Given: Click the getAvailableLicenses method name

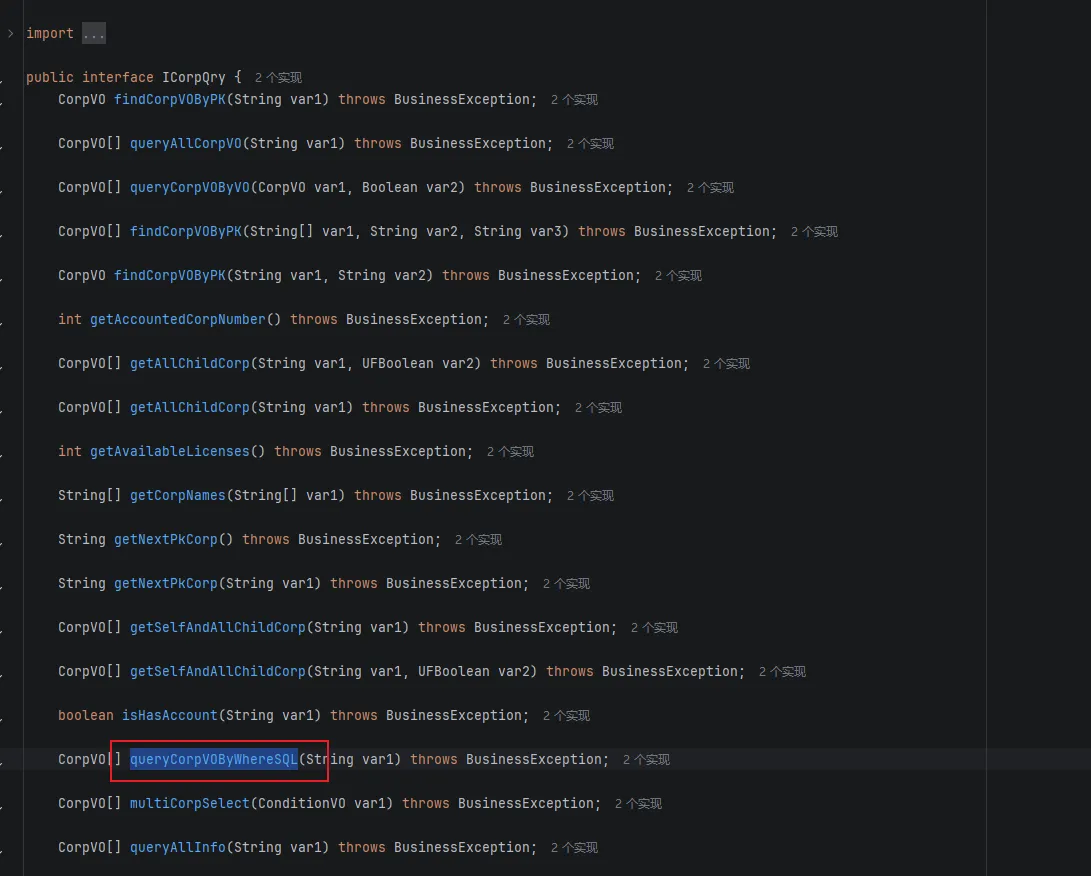Looking at the screenshot, I should [x=169, y=452].
